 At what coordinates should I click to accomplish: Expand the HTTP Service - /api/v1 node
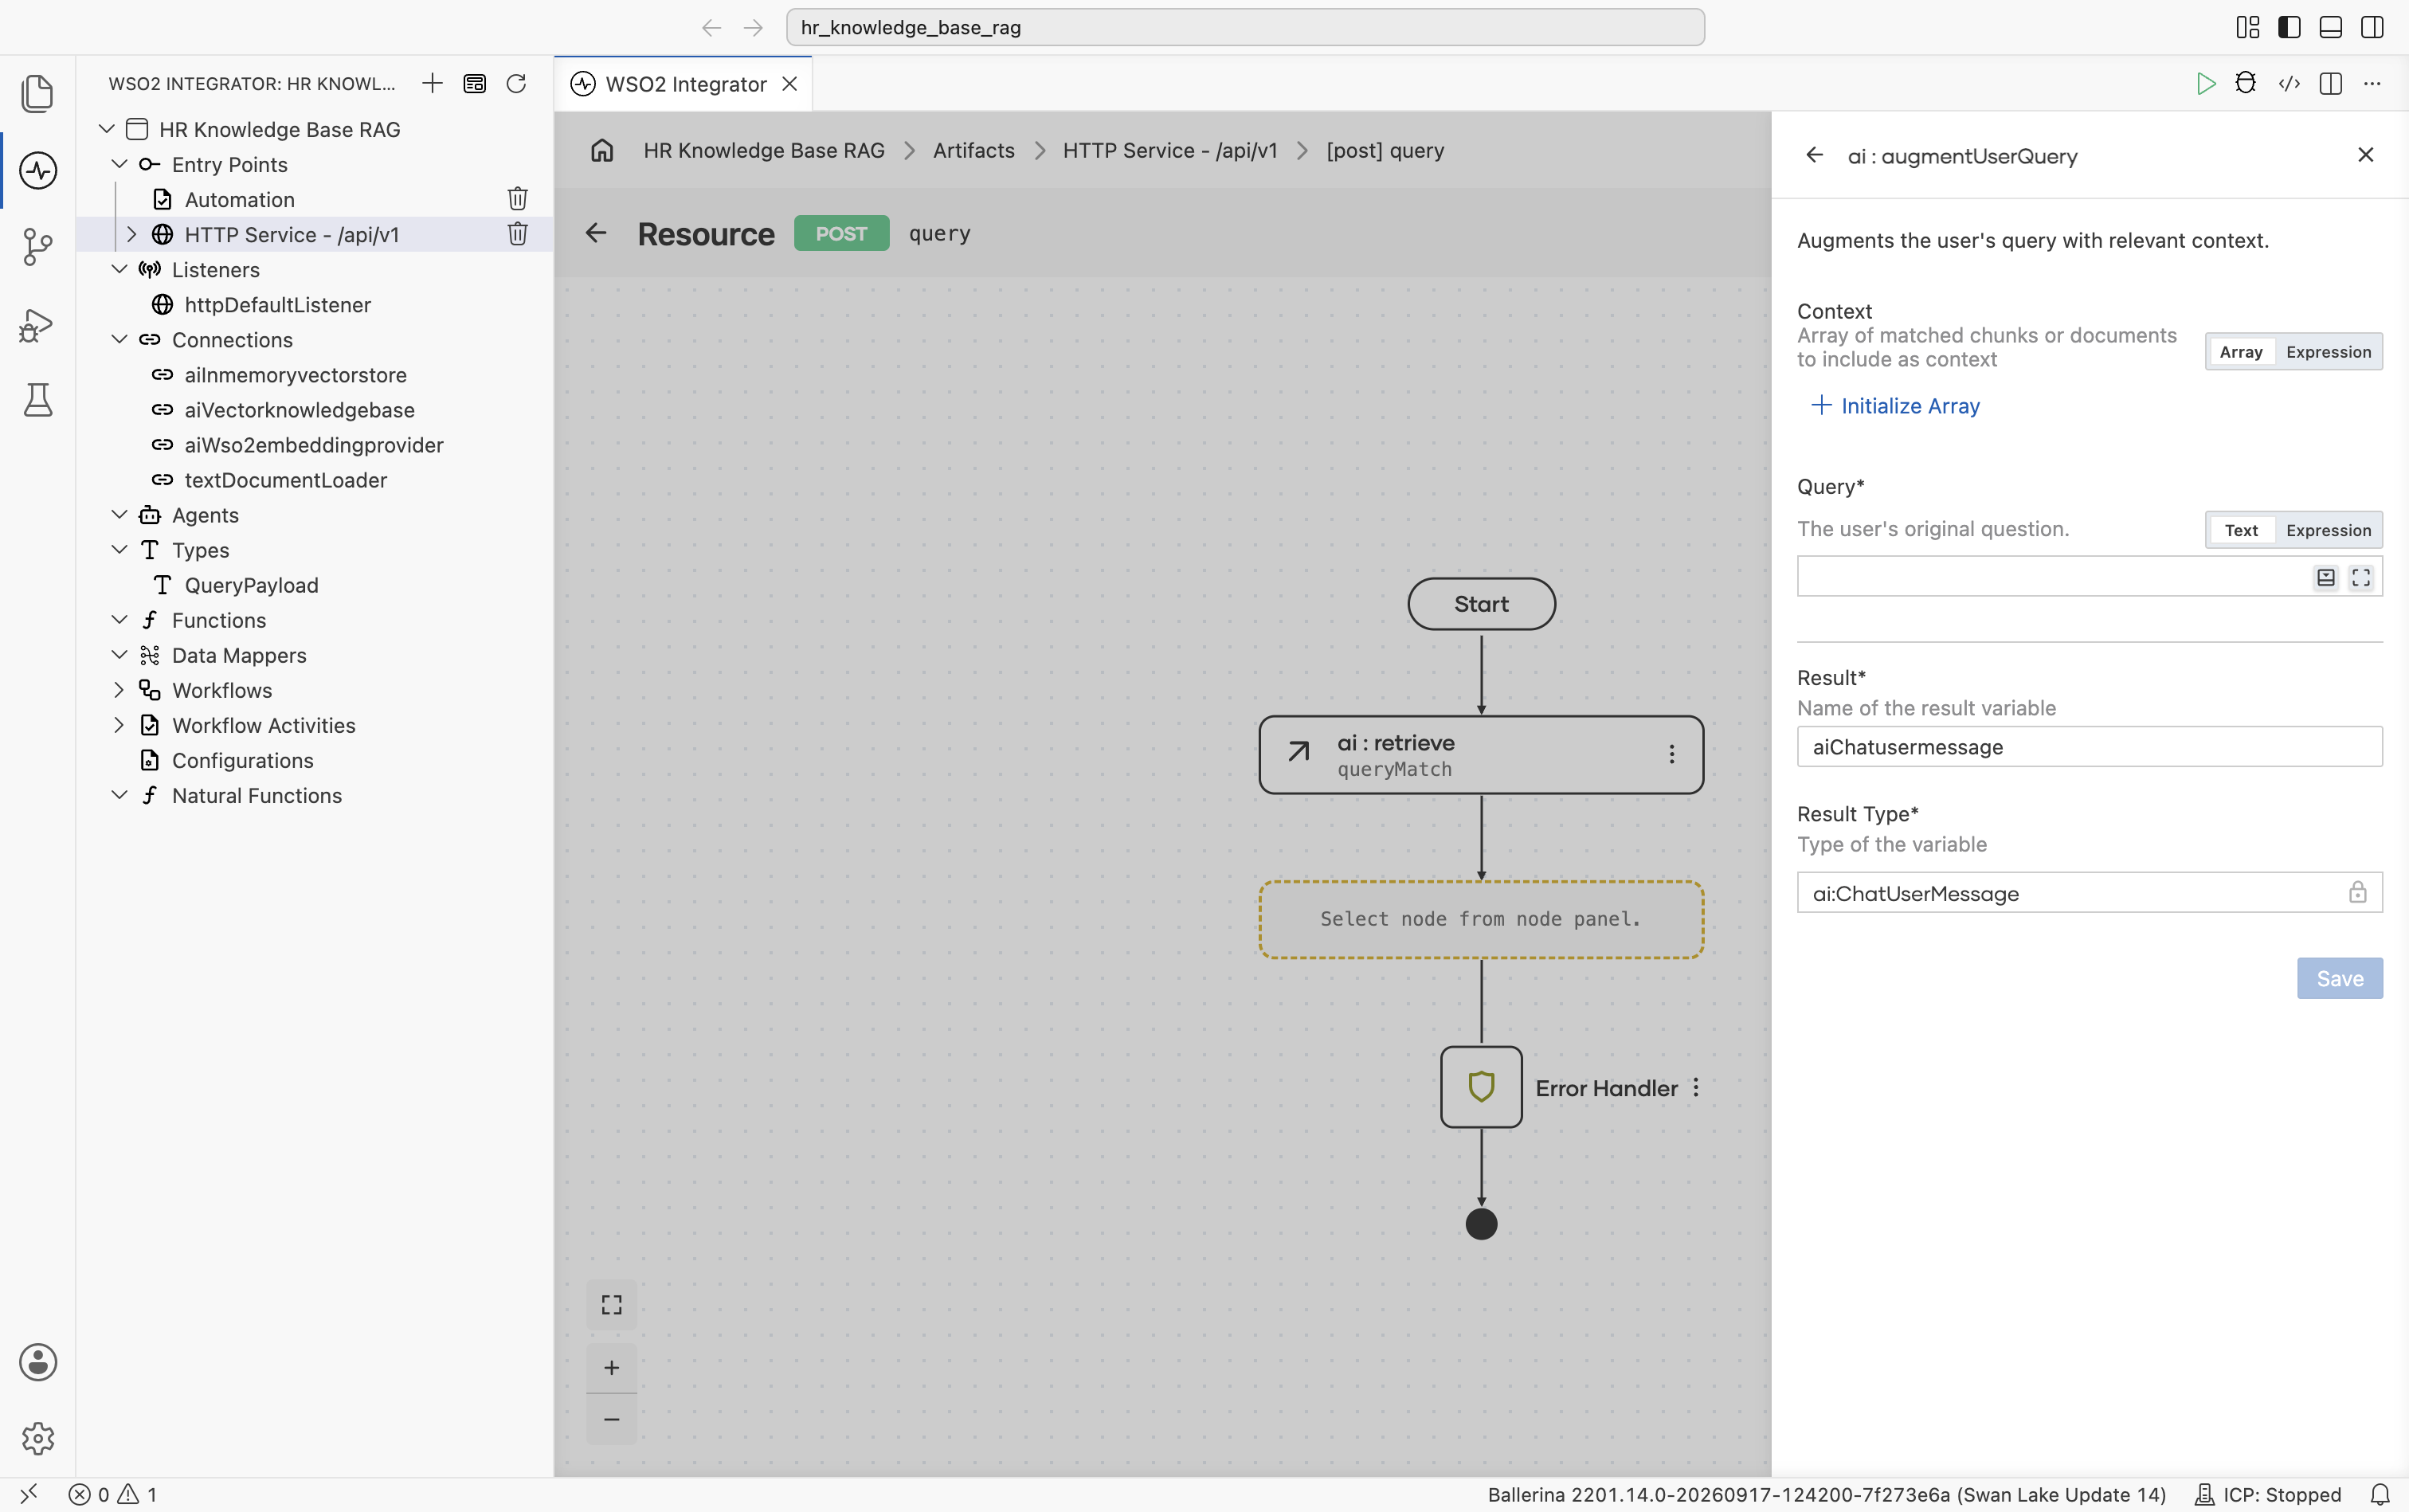click(131, 234)
